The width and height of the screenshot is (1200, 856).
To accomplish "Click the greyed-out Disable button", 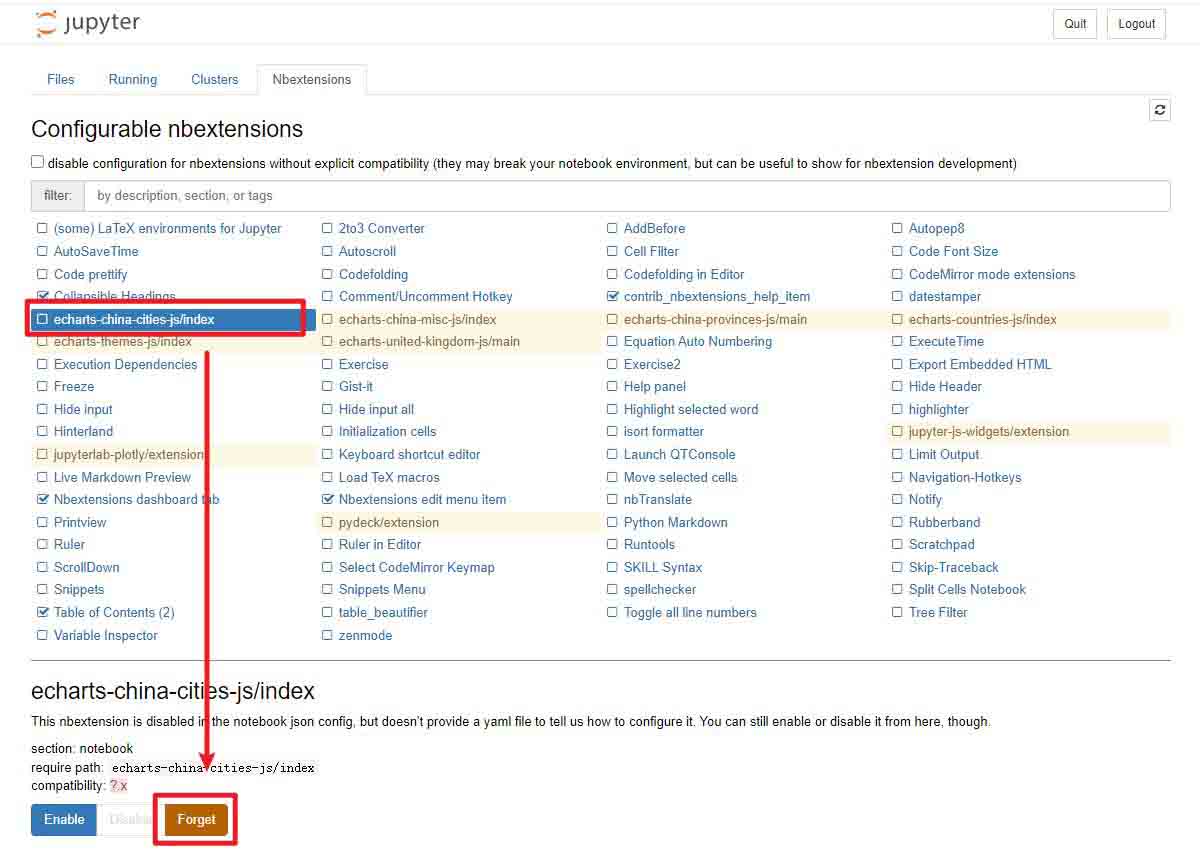I will pos(128,819).
